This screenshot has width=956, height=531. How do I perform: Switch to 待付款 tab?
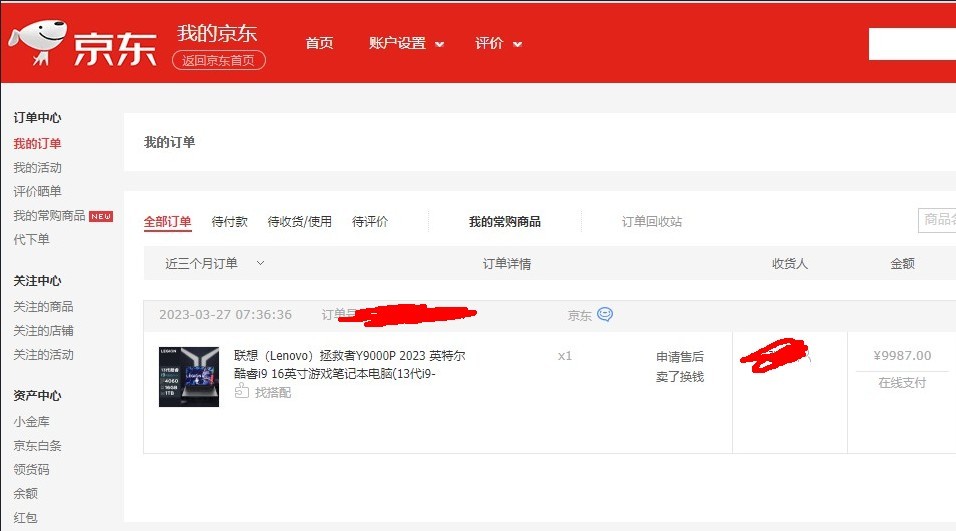230,222
